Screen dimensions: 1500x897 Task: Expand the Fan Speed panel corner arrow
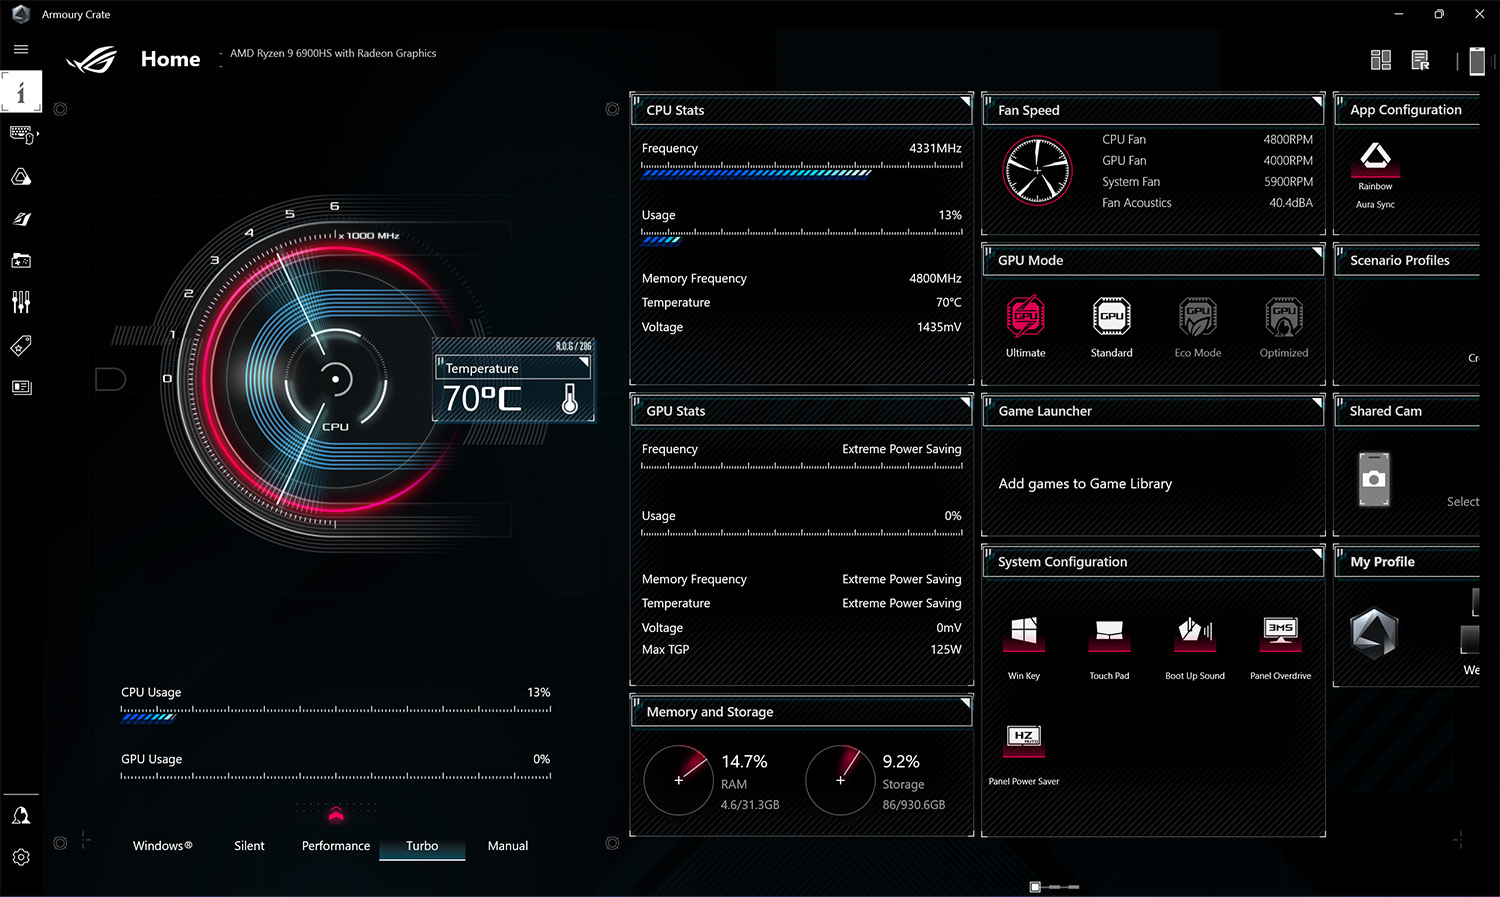1316,101
